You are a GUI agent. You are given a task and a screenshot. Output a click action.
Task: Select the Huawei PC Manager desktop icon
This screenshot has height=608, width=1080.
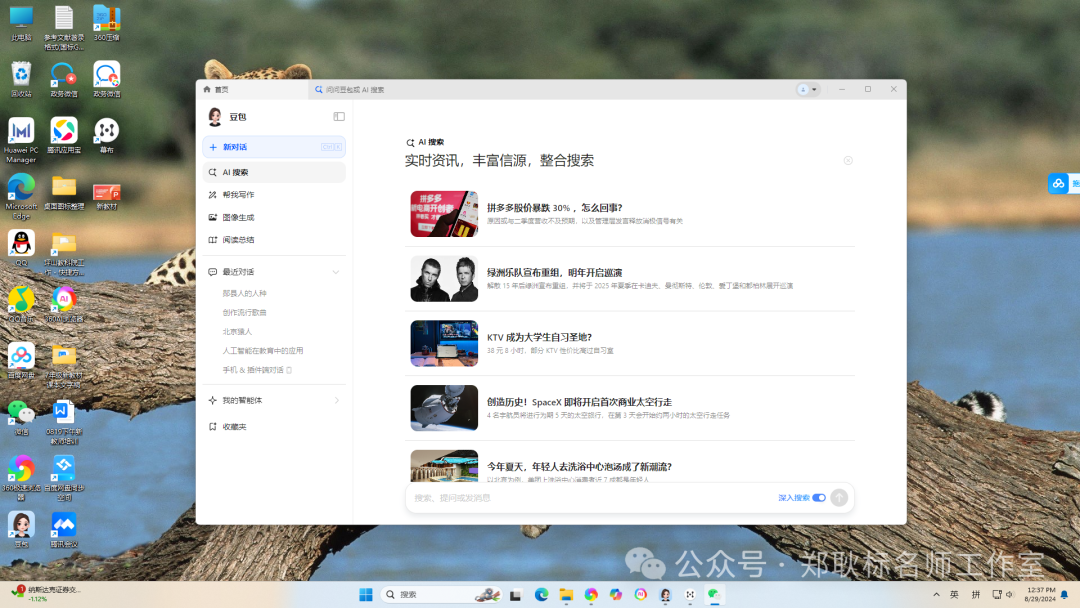(x=21, y=140)
